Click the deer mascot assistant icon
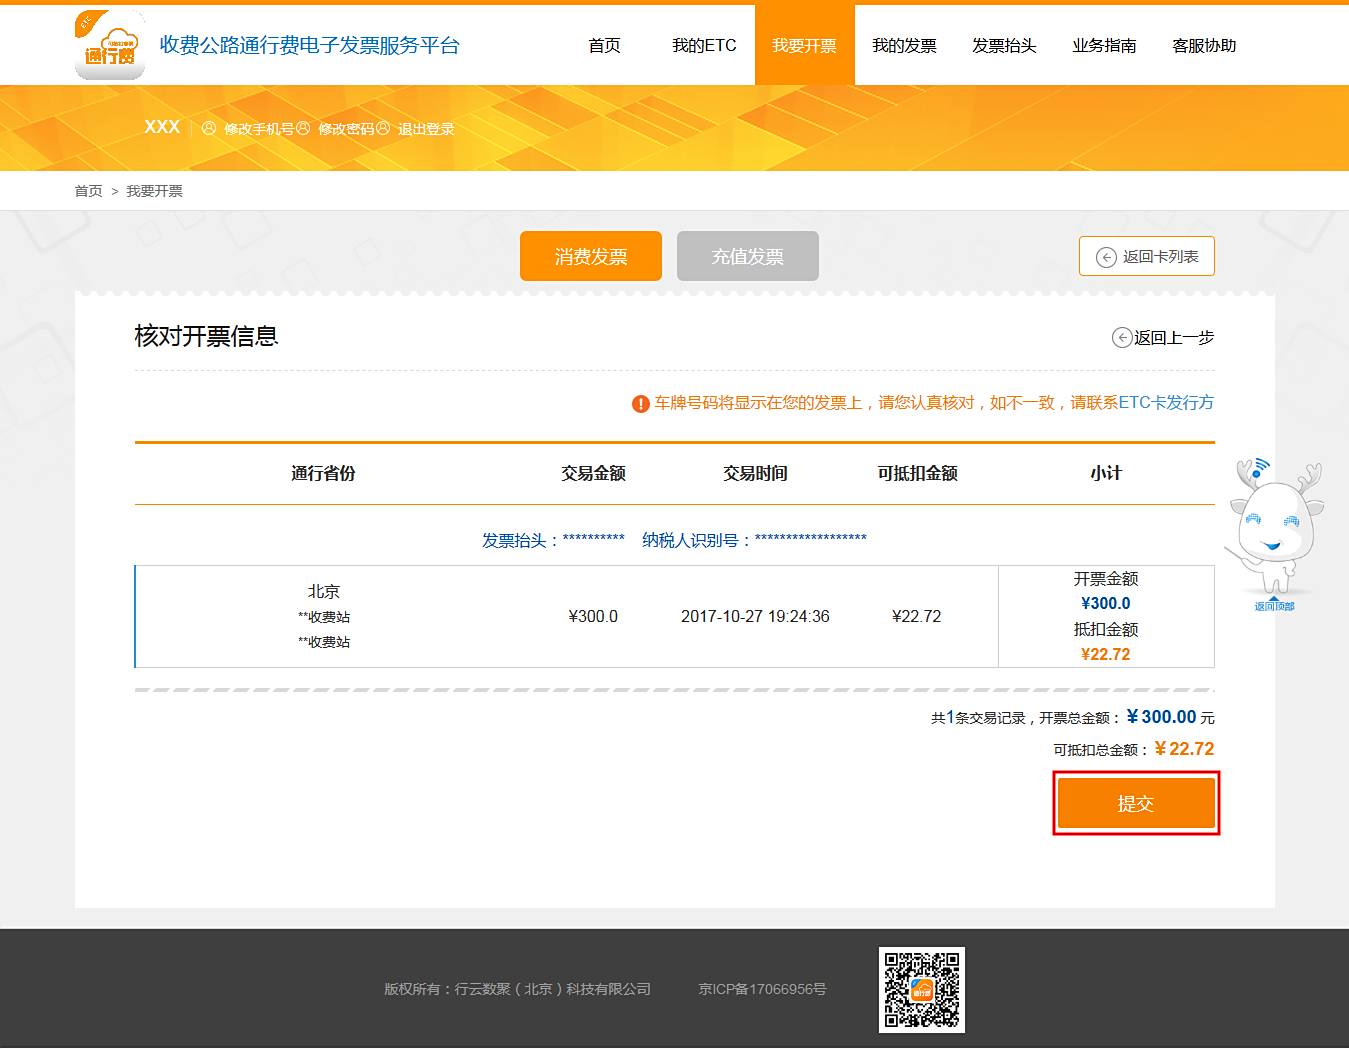Viewport: 1349px width, 1049px height. click(1274, 525)
